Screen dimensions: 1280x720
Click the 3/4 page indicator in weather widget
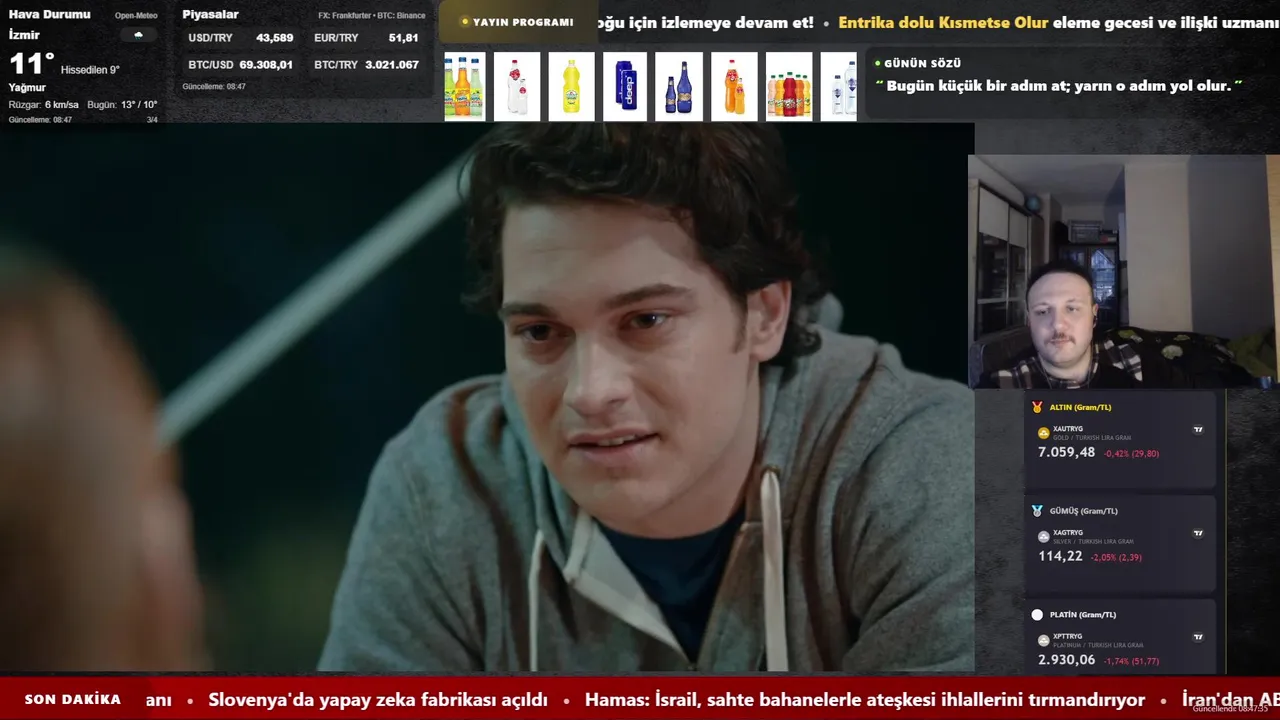click(152, 120)
